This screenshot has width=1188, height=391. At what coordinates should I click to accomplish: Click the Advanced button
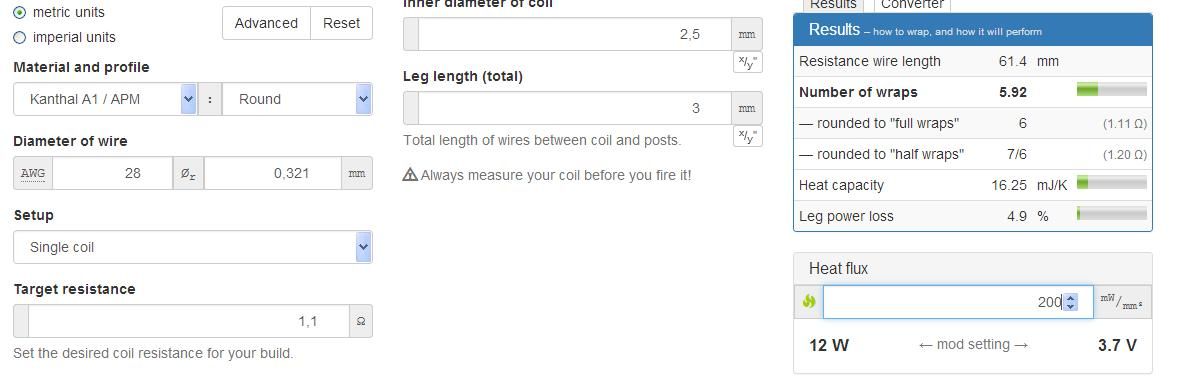tap(266, 23)
